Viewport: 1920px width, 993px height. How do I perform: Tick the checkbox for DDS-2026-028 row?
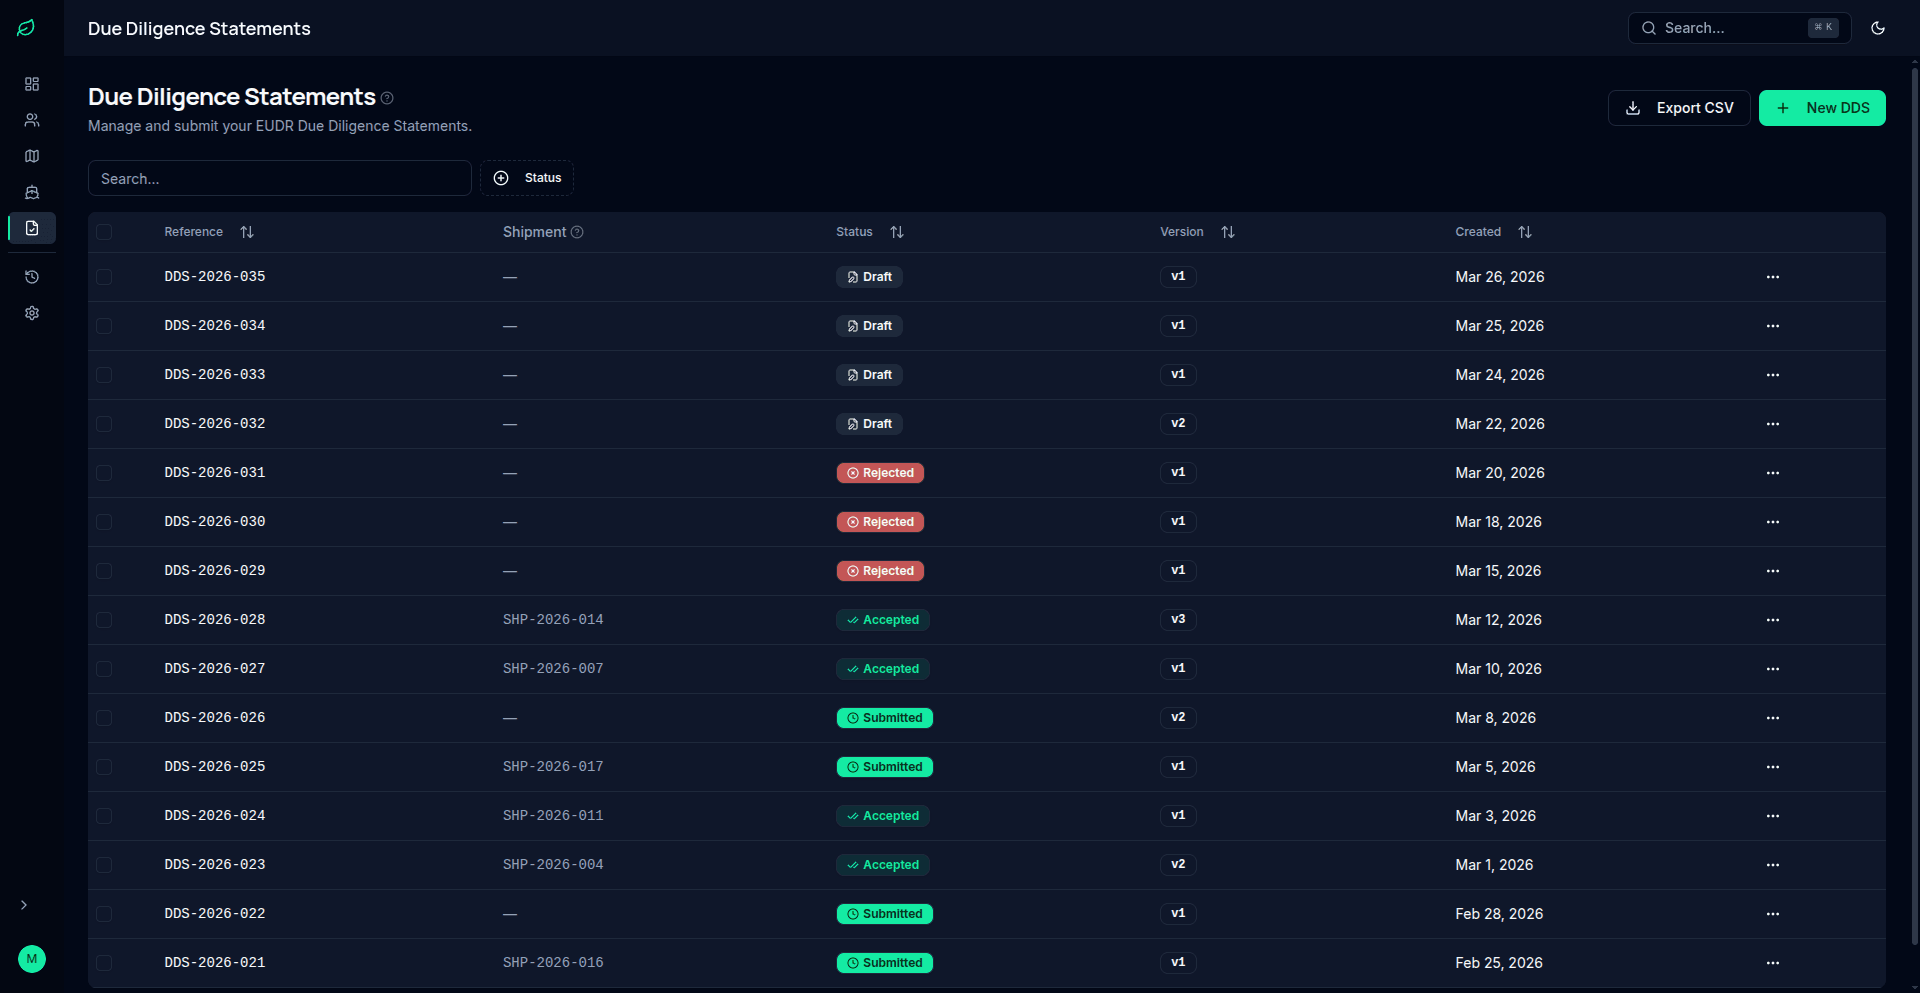(104, 620)
